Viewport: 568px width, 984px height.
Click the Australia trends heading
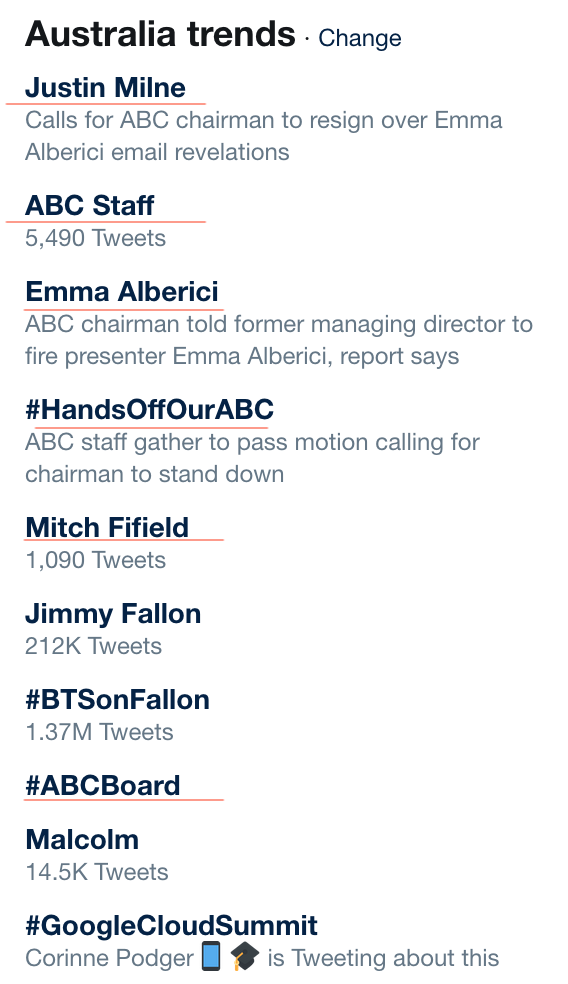click(x=160, y=34)
